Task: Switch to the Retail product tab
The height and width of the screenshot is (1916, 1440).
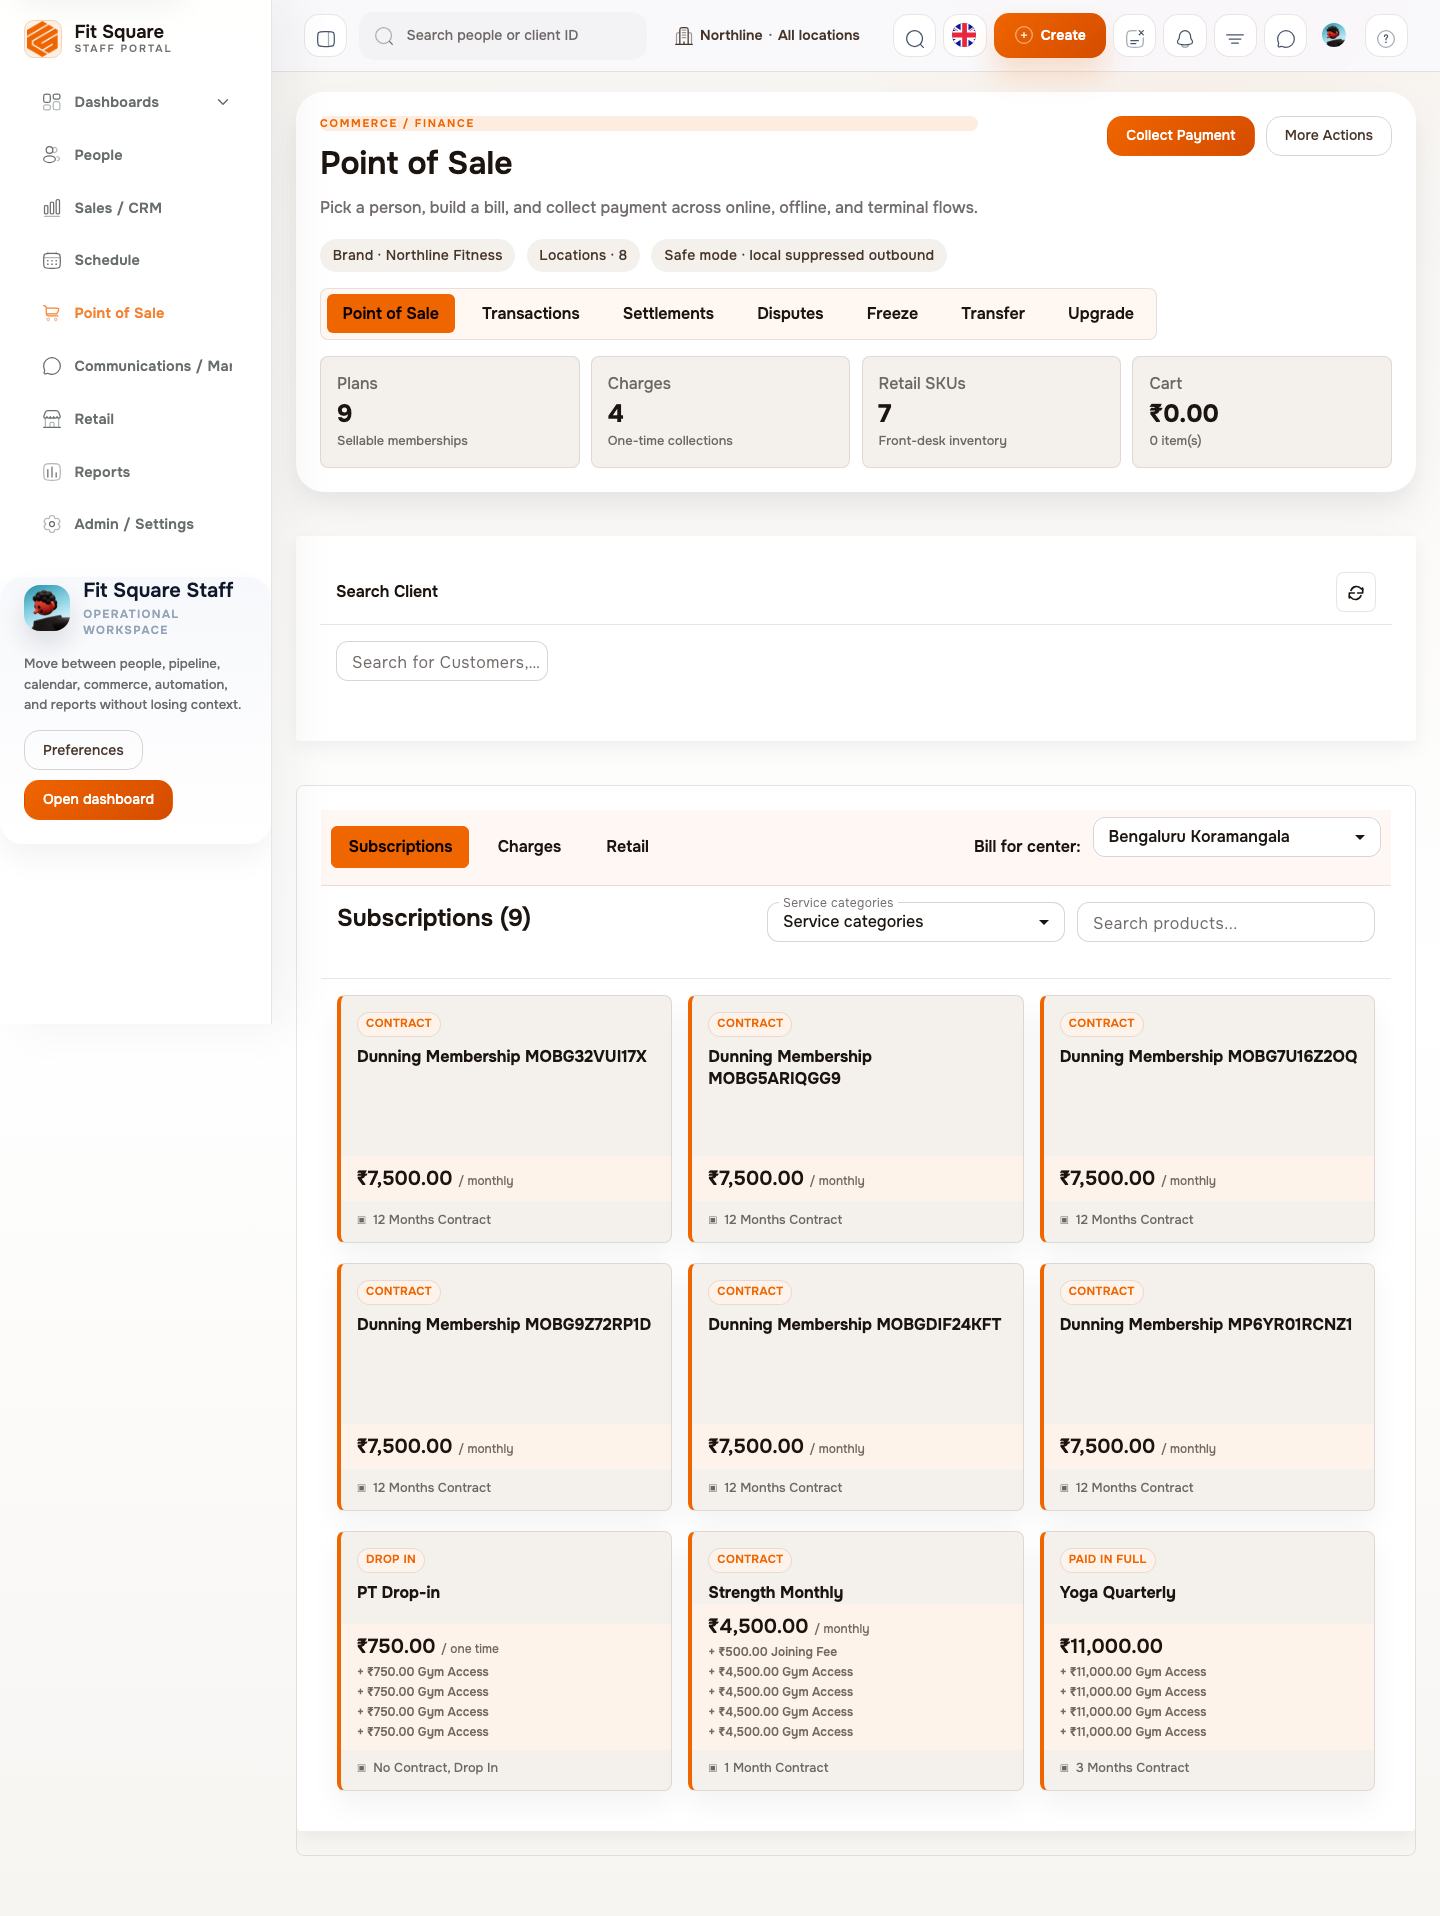Action: pyautogui.click(x=628, y=847)
